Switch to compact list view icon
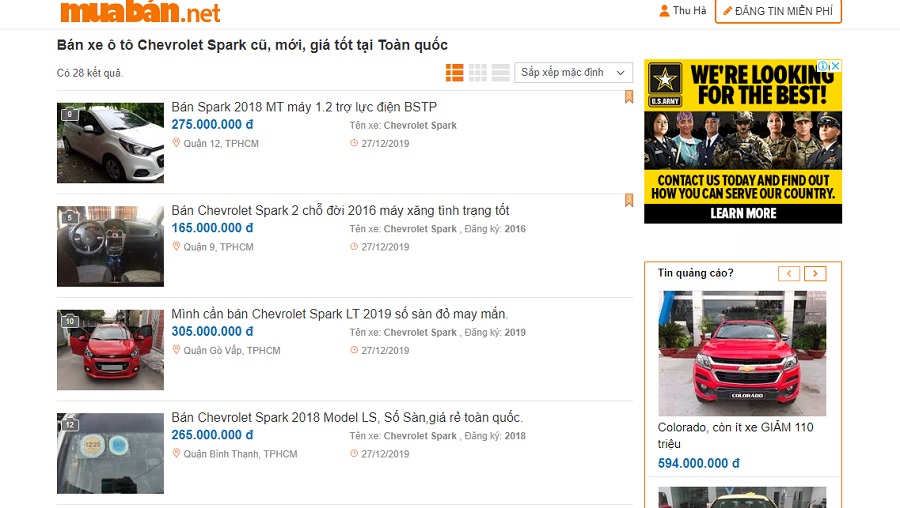 click(x=501, y=72)
